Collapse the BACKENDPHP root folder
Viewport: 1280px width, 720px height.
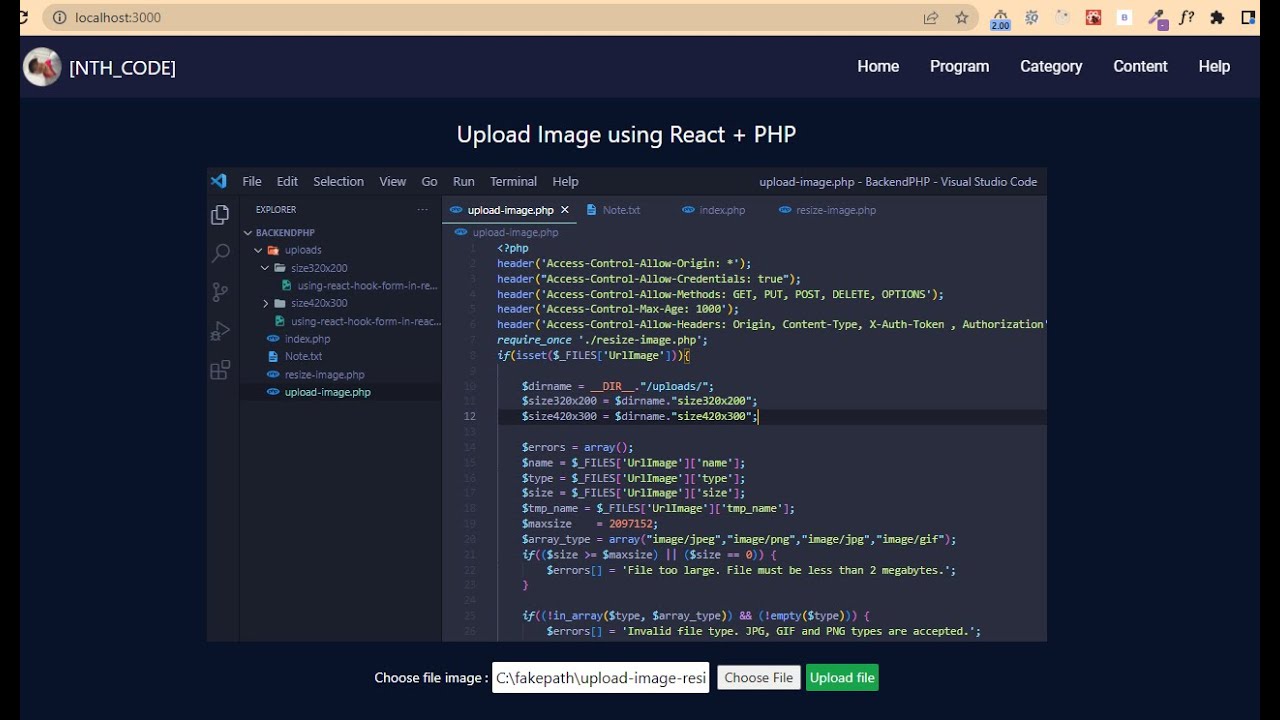click(x=248, y=233)
